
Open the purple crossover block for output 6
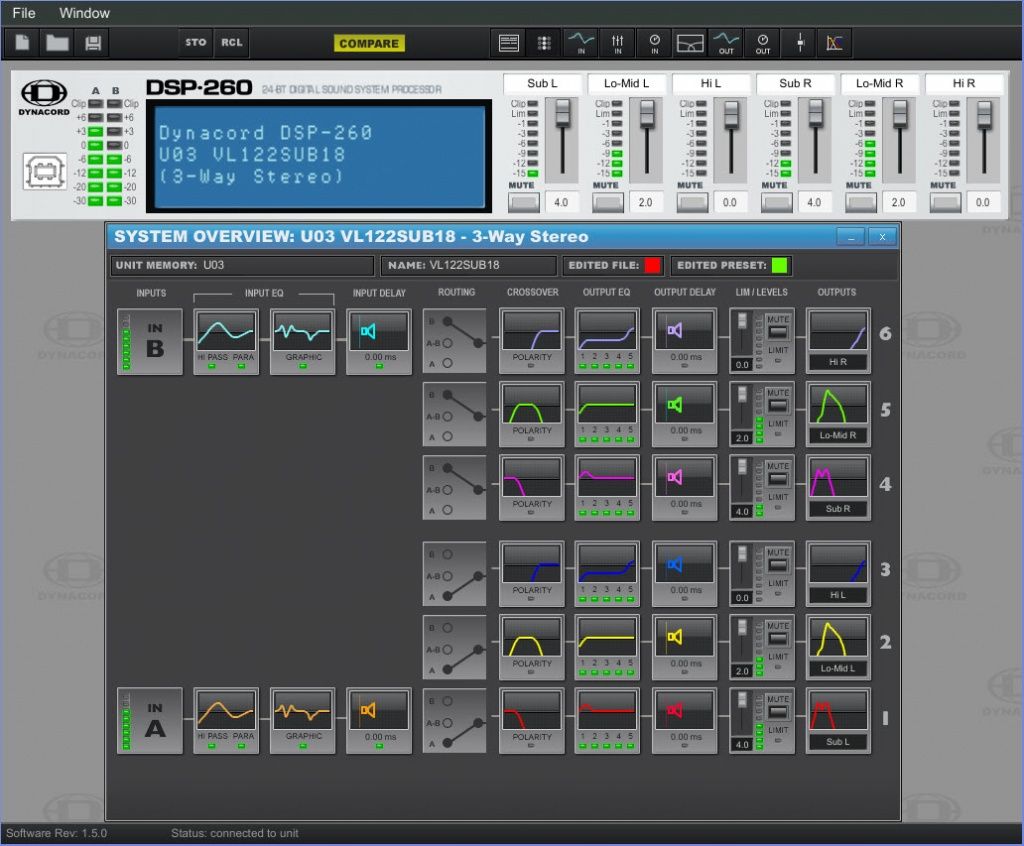[532, 341]
